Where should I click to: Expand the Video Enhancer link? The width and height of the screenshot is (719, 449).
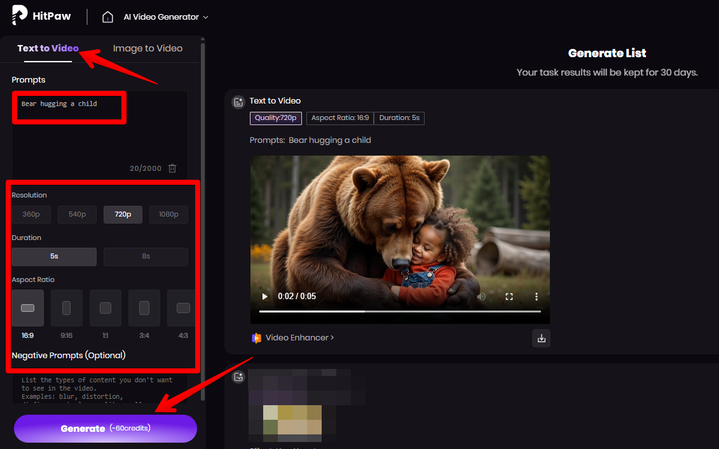[x=293, y=338]
